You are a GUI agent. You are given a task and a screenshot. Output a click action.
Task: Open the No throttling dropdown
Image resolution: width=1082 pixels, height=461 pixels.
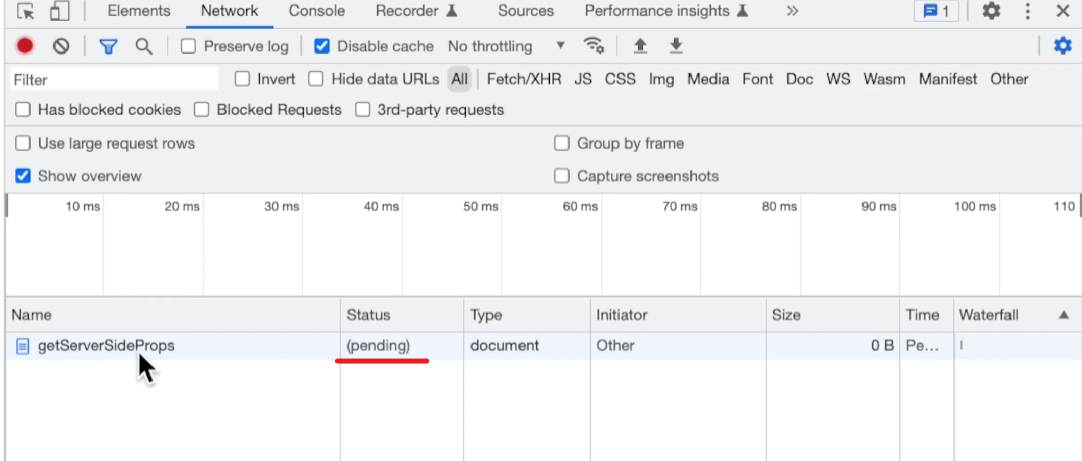(505, 46)
